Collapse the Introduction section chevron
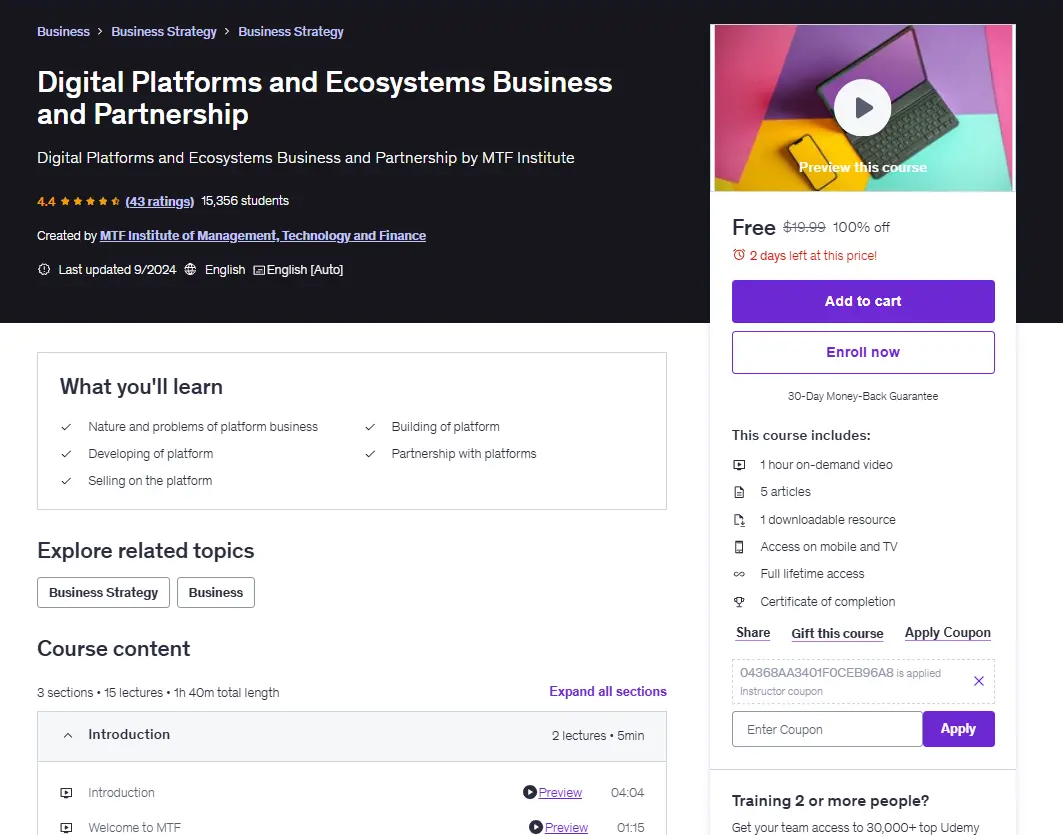Screen dimensions: 1063x835 [x=68, y=735]
